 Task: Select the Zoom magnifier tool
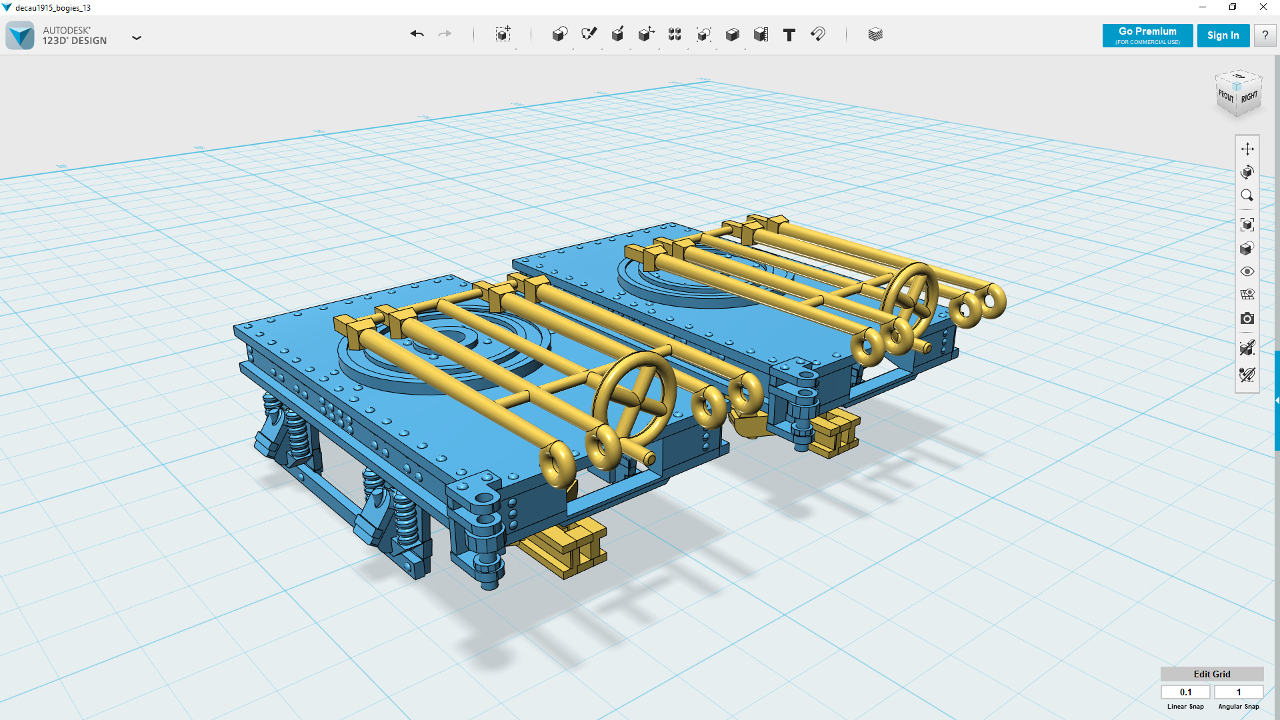point(1247,196)
